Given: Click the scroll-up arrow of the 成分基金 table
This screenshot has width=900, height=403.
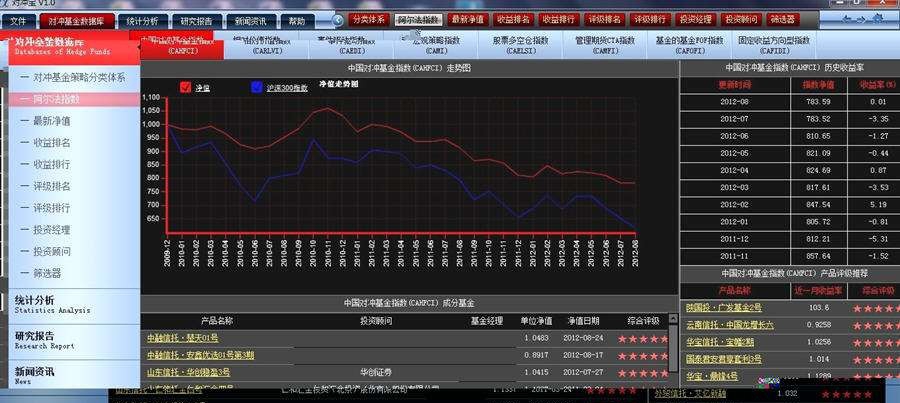Looking at the screenshot, I should tap(673, 319).
